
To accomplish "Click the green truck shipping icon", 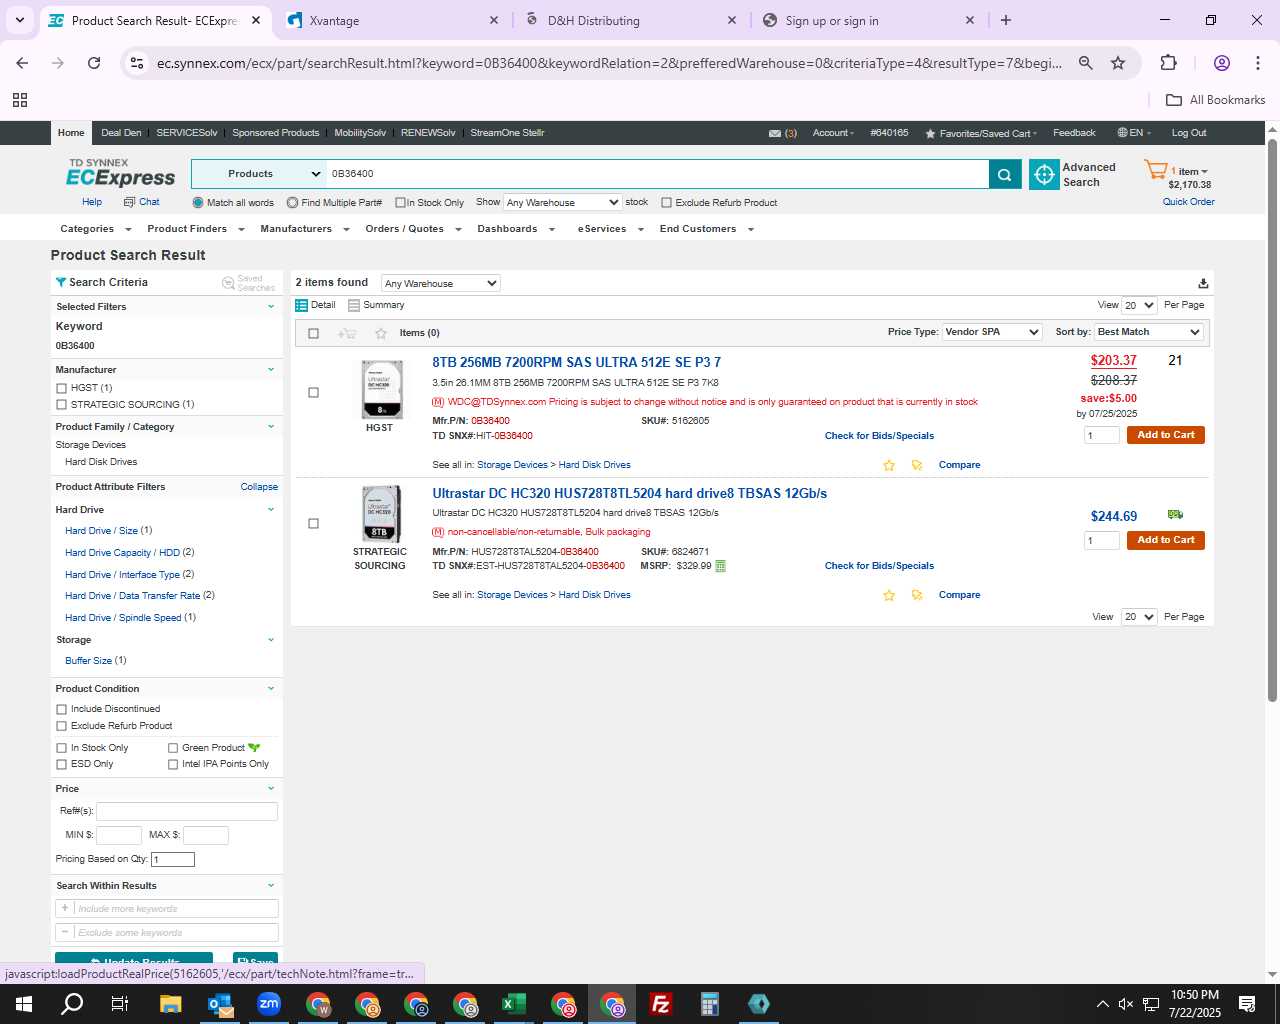I will coord(1175,514).
